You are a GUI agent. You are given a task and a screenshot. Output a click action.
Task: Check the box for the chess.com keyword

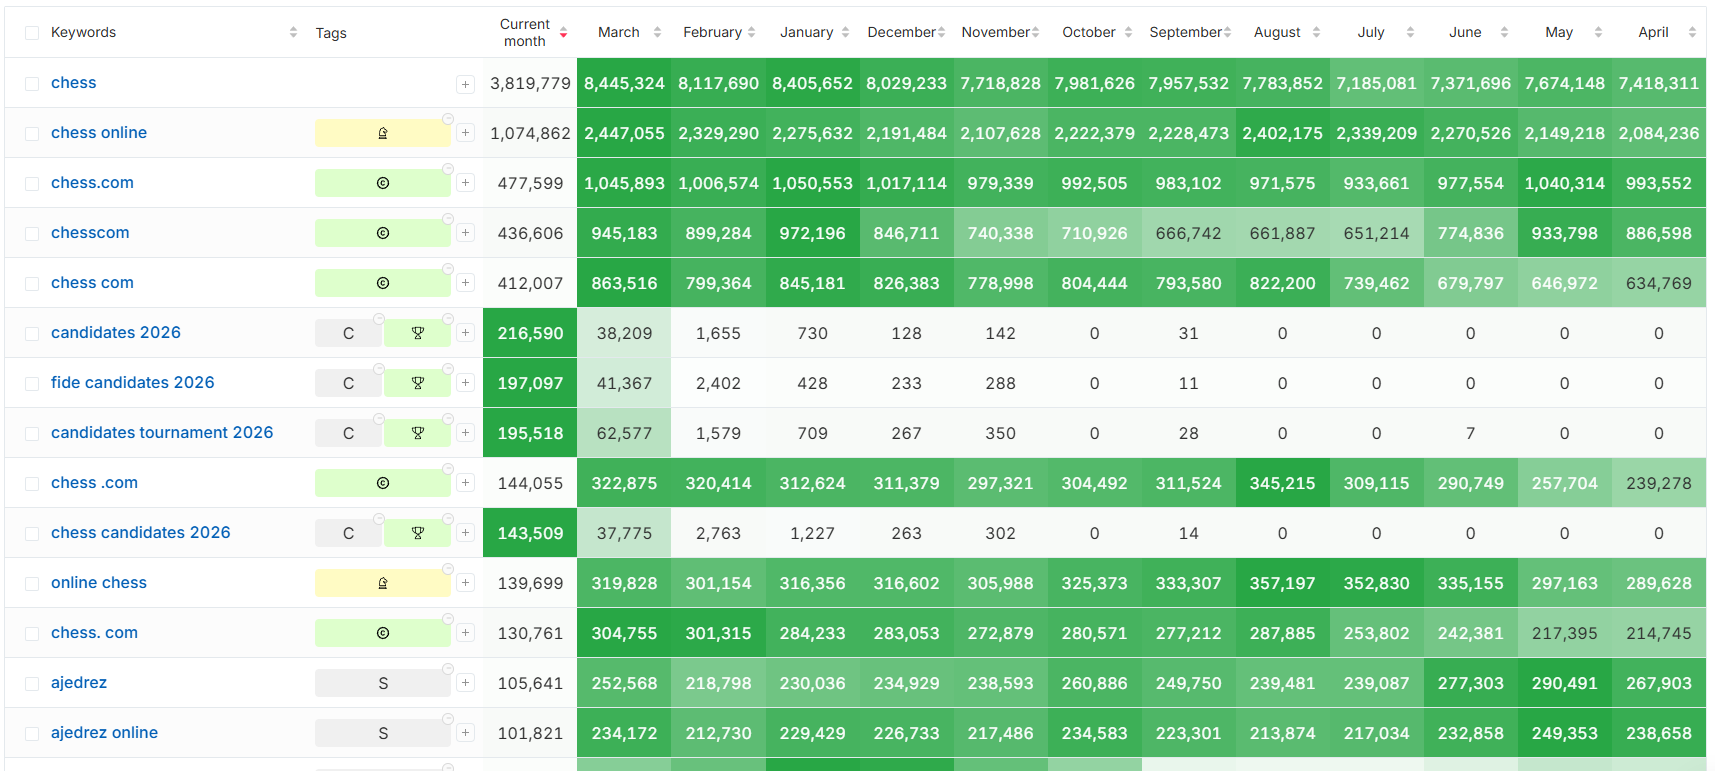pyautogui.click(x=32, y=184)
